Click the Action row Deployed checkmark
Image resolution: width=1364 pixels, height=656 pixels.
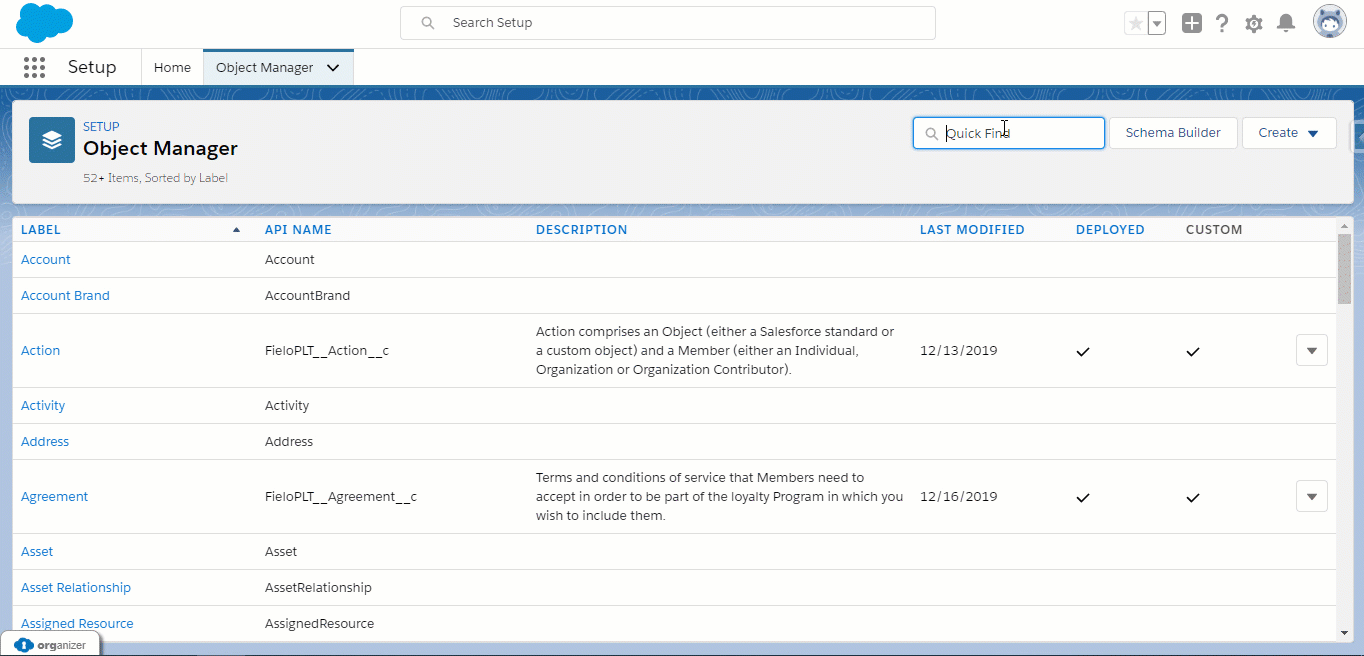[x=1082, y=352]
